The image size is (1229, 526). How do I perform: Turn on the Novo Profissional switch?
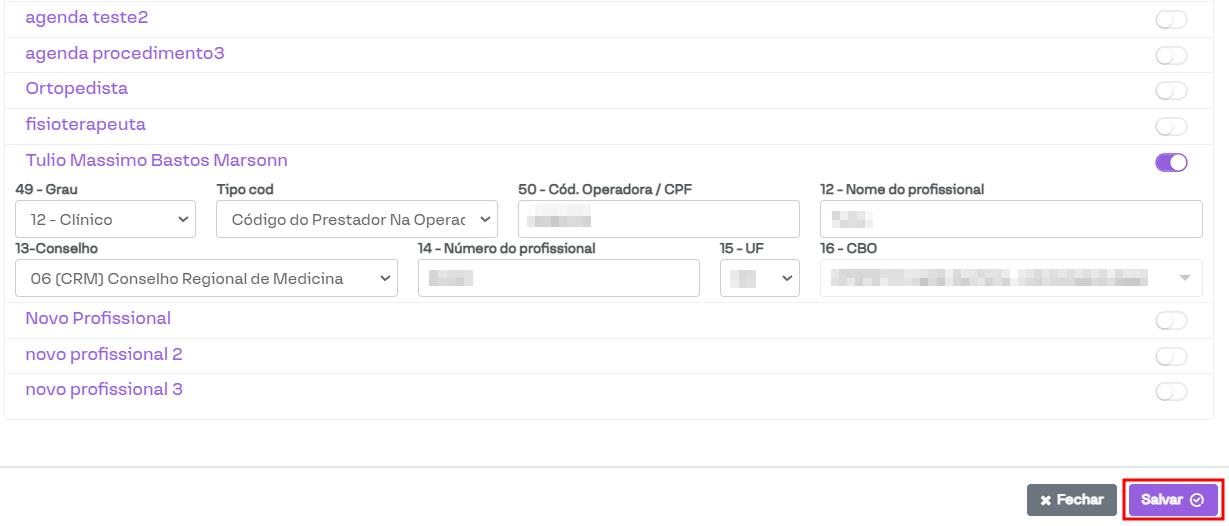point(1171,321)
